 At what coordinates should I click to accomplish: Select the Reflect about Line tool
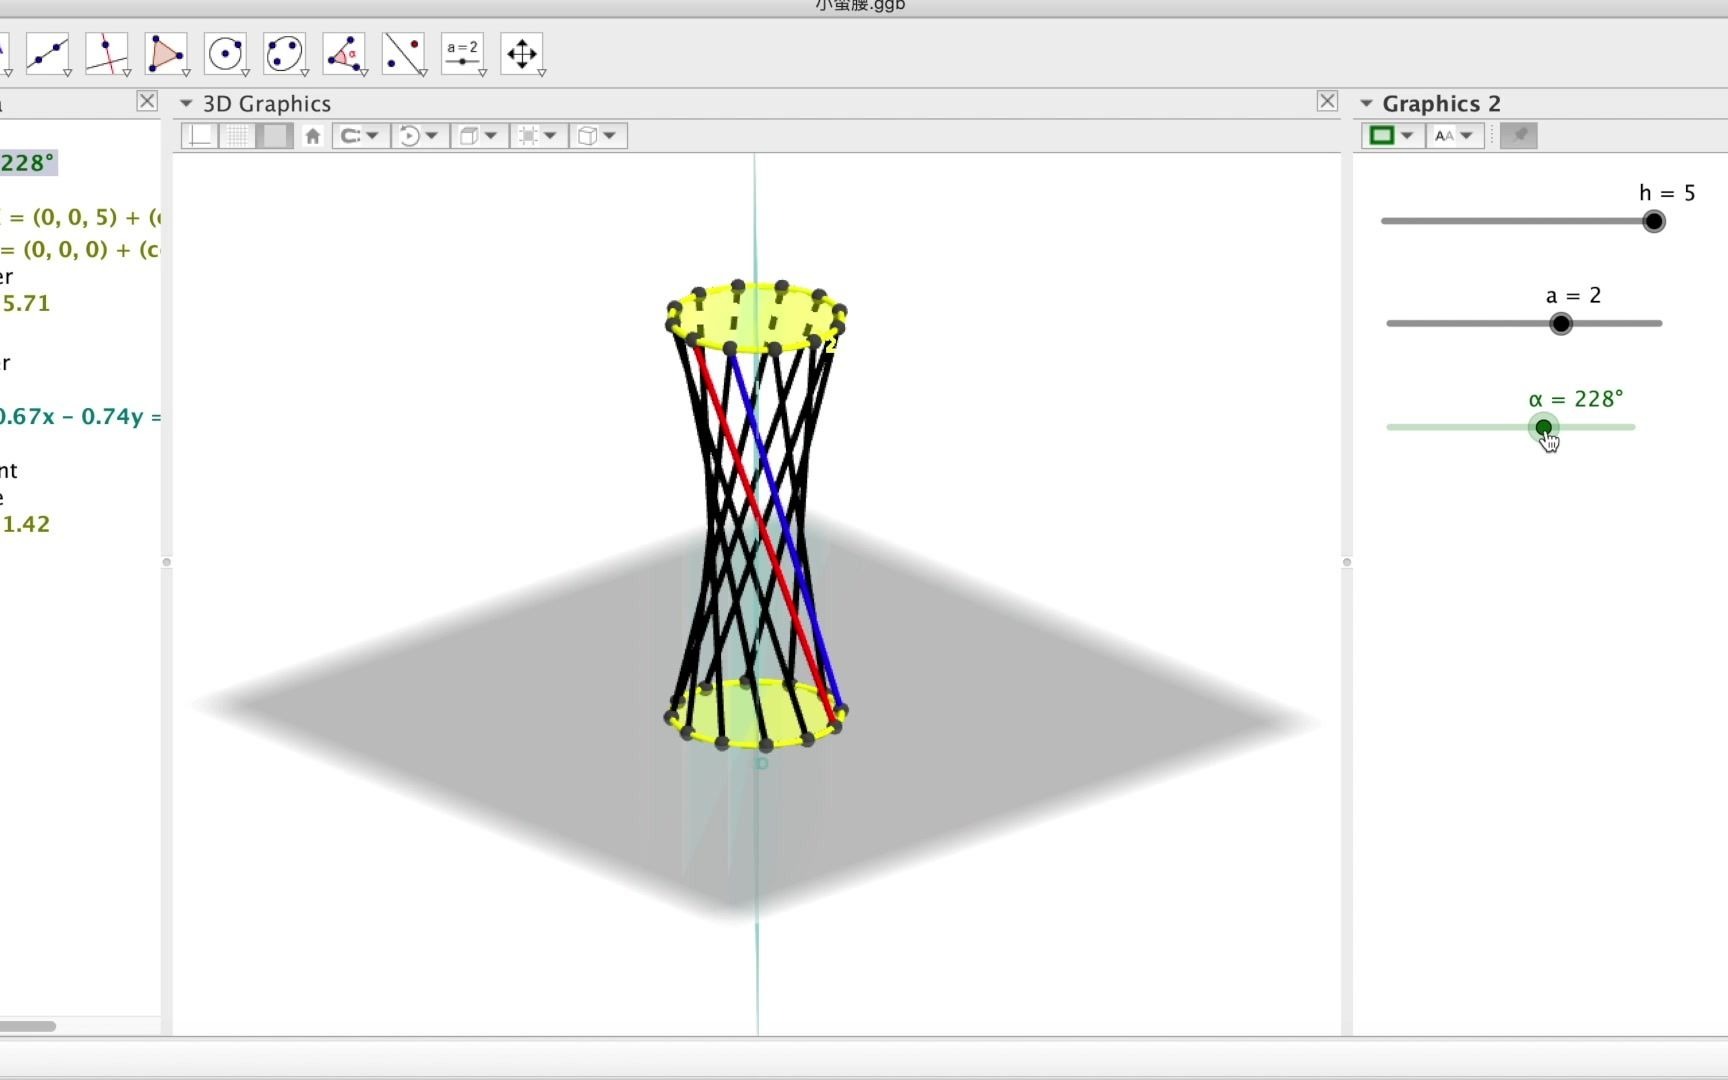(403, 53)
